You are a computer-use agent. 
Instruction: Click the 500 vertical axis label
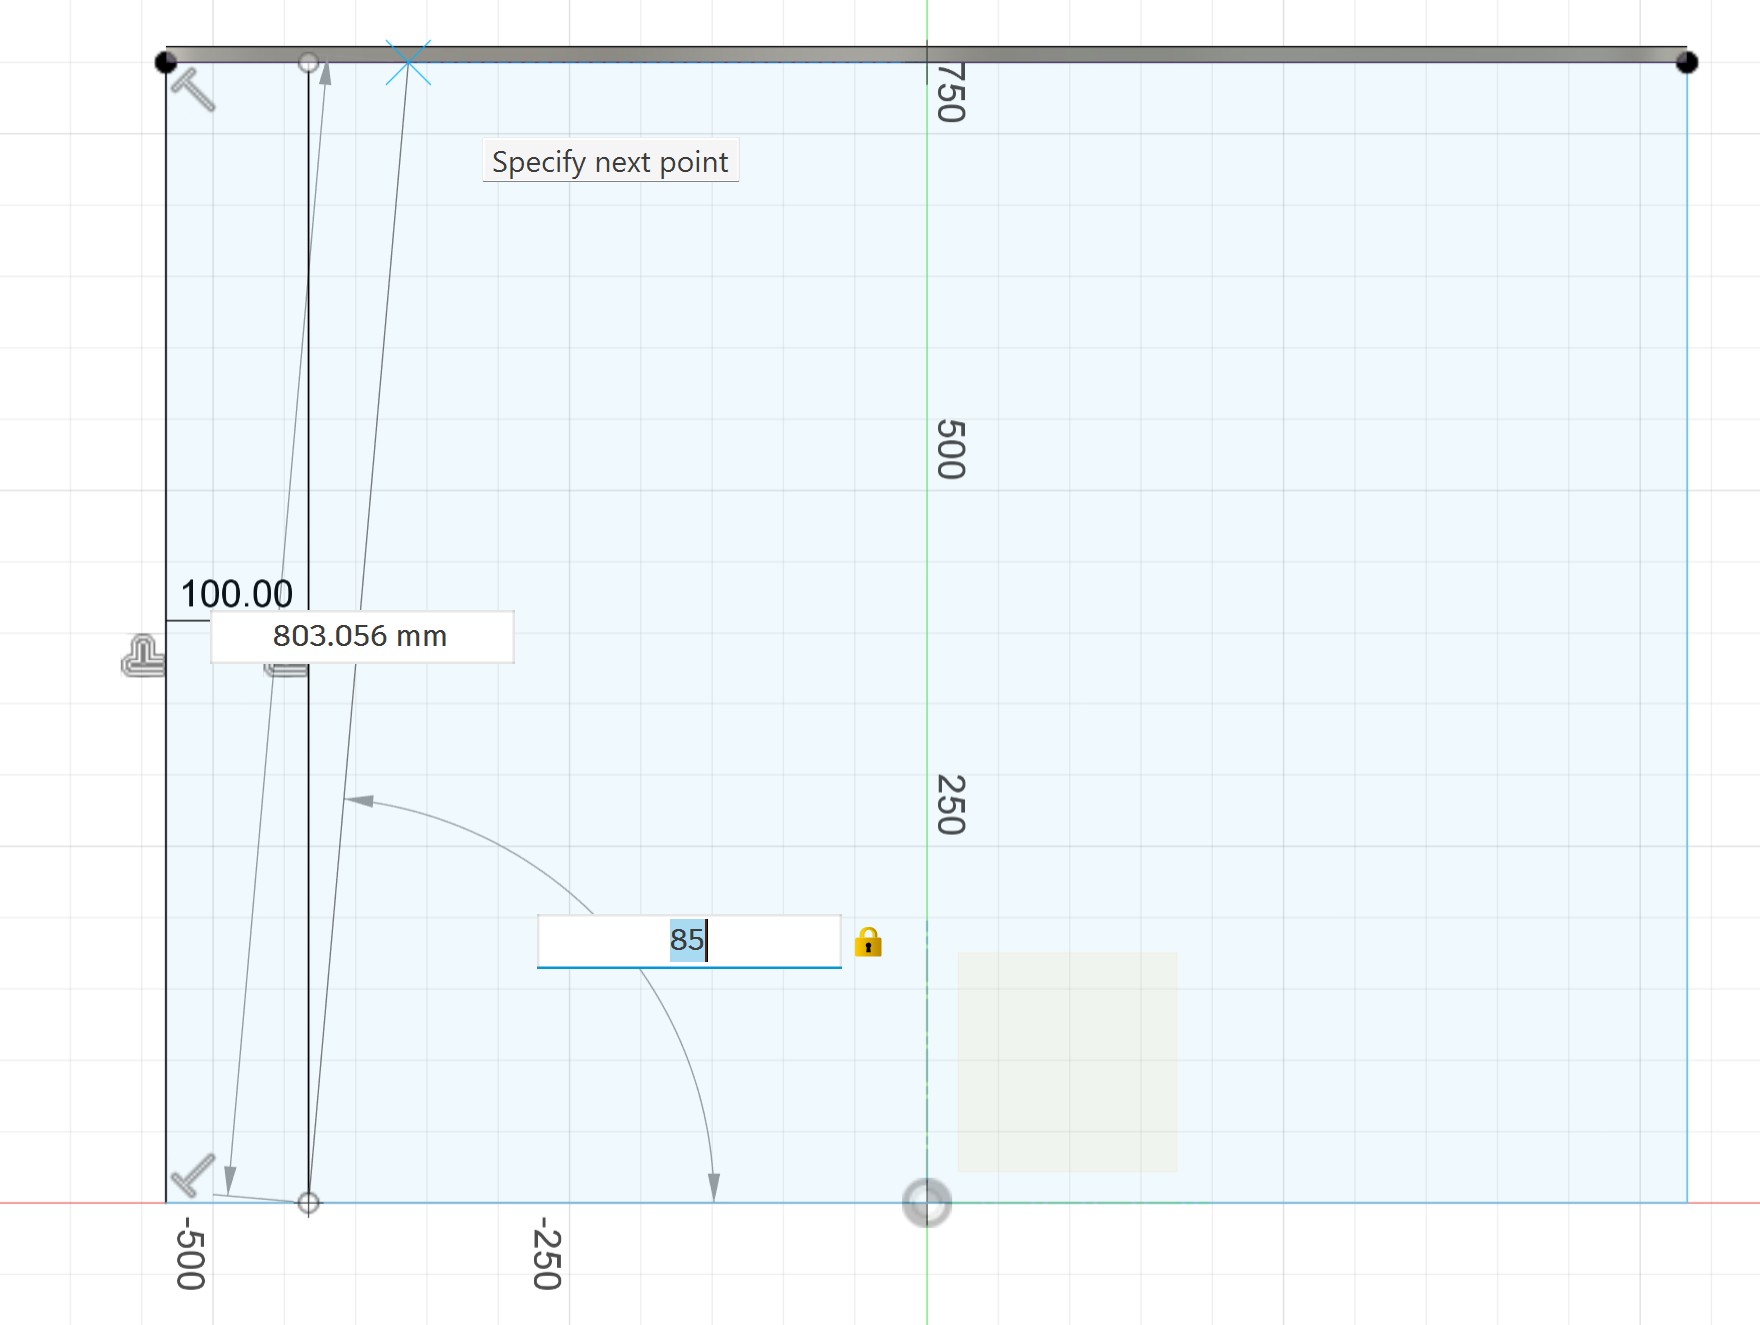click(x=950, y=450)
